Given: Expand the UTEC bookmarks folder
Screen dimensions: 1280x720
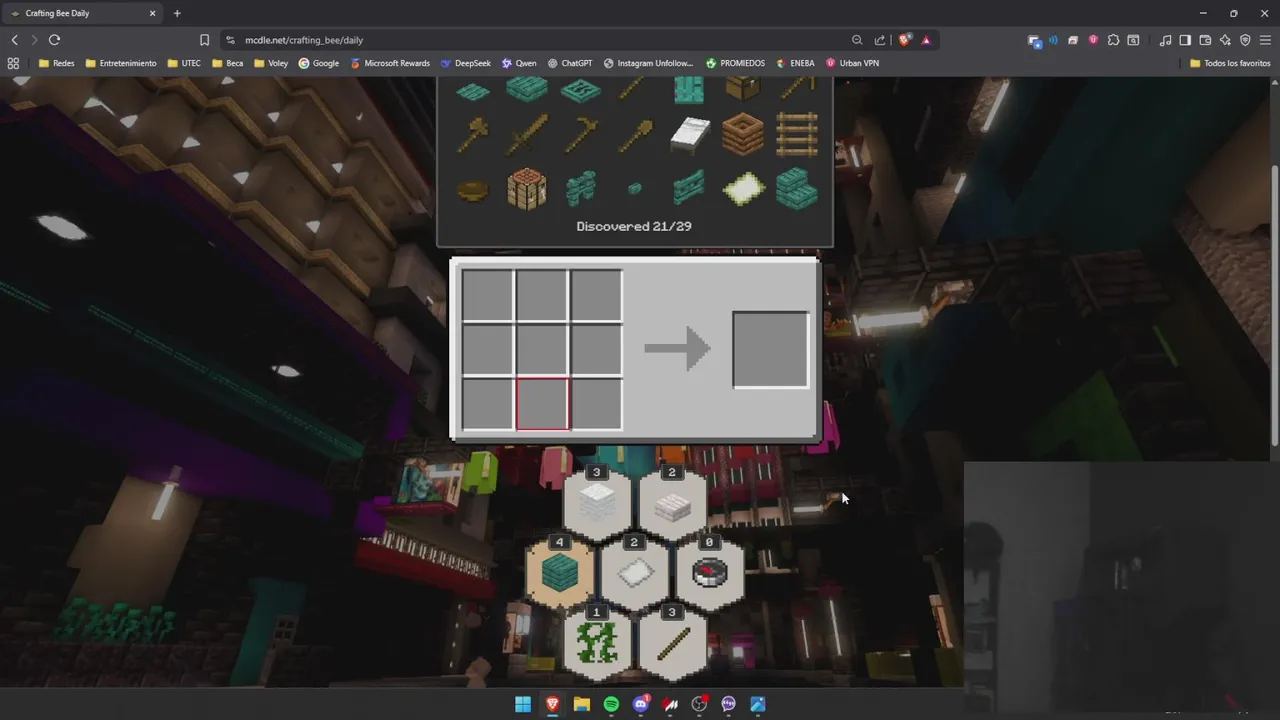Looking at the screenshot, I should coord(184,63).
